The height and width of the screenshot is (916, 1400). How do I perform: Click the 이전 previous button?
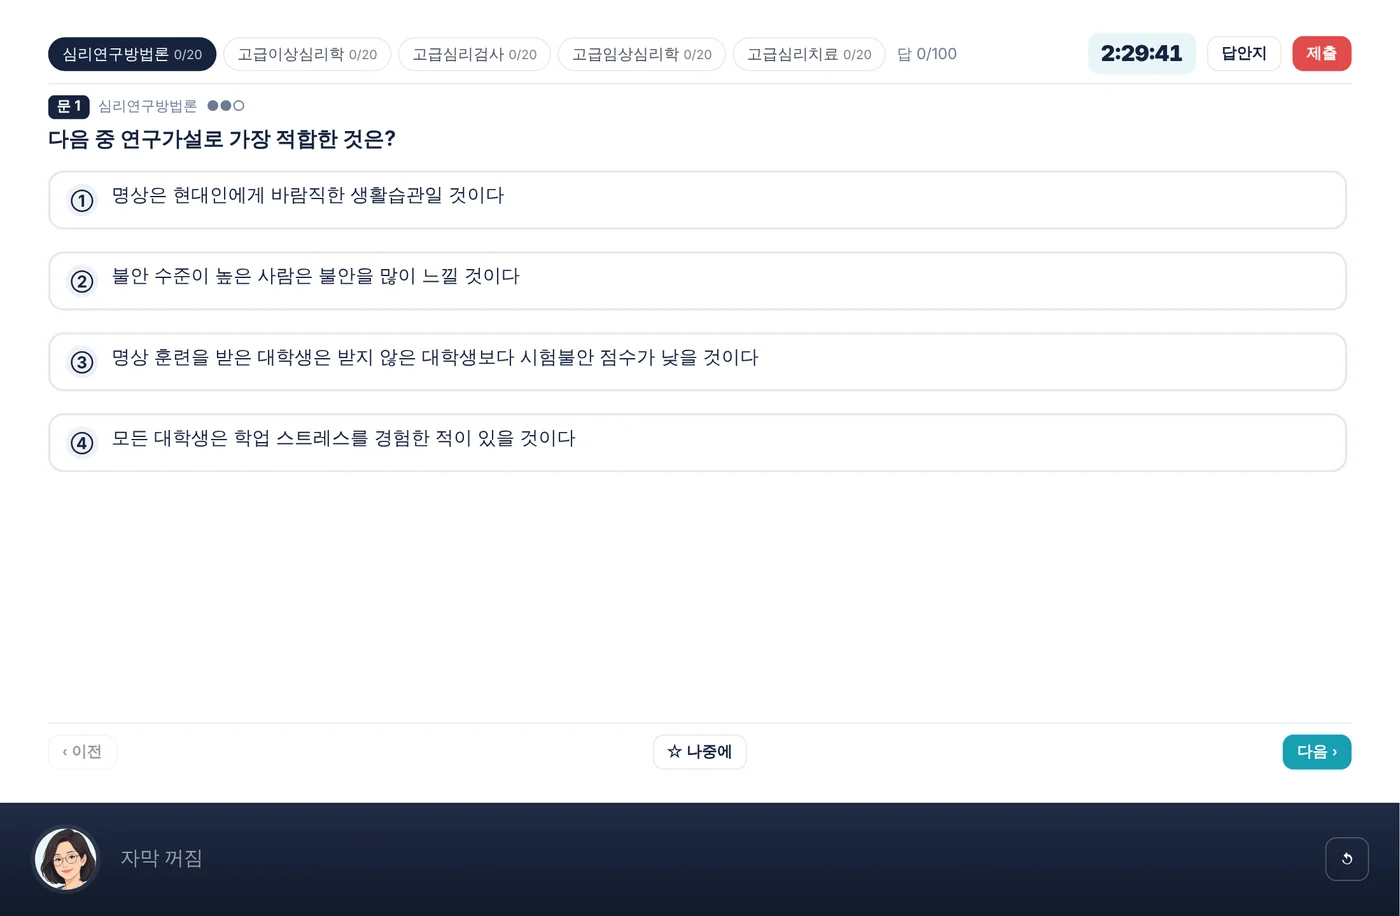[x=82, y=752]
